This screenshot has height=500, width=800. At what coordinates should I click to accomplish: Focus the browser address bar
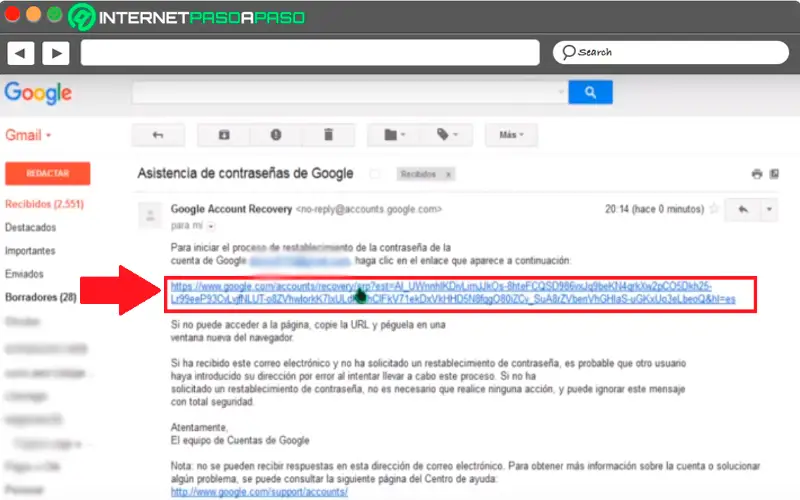[x=310, y=53]
